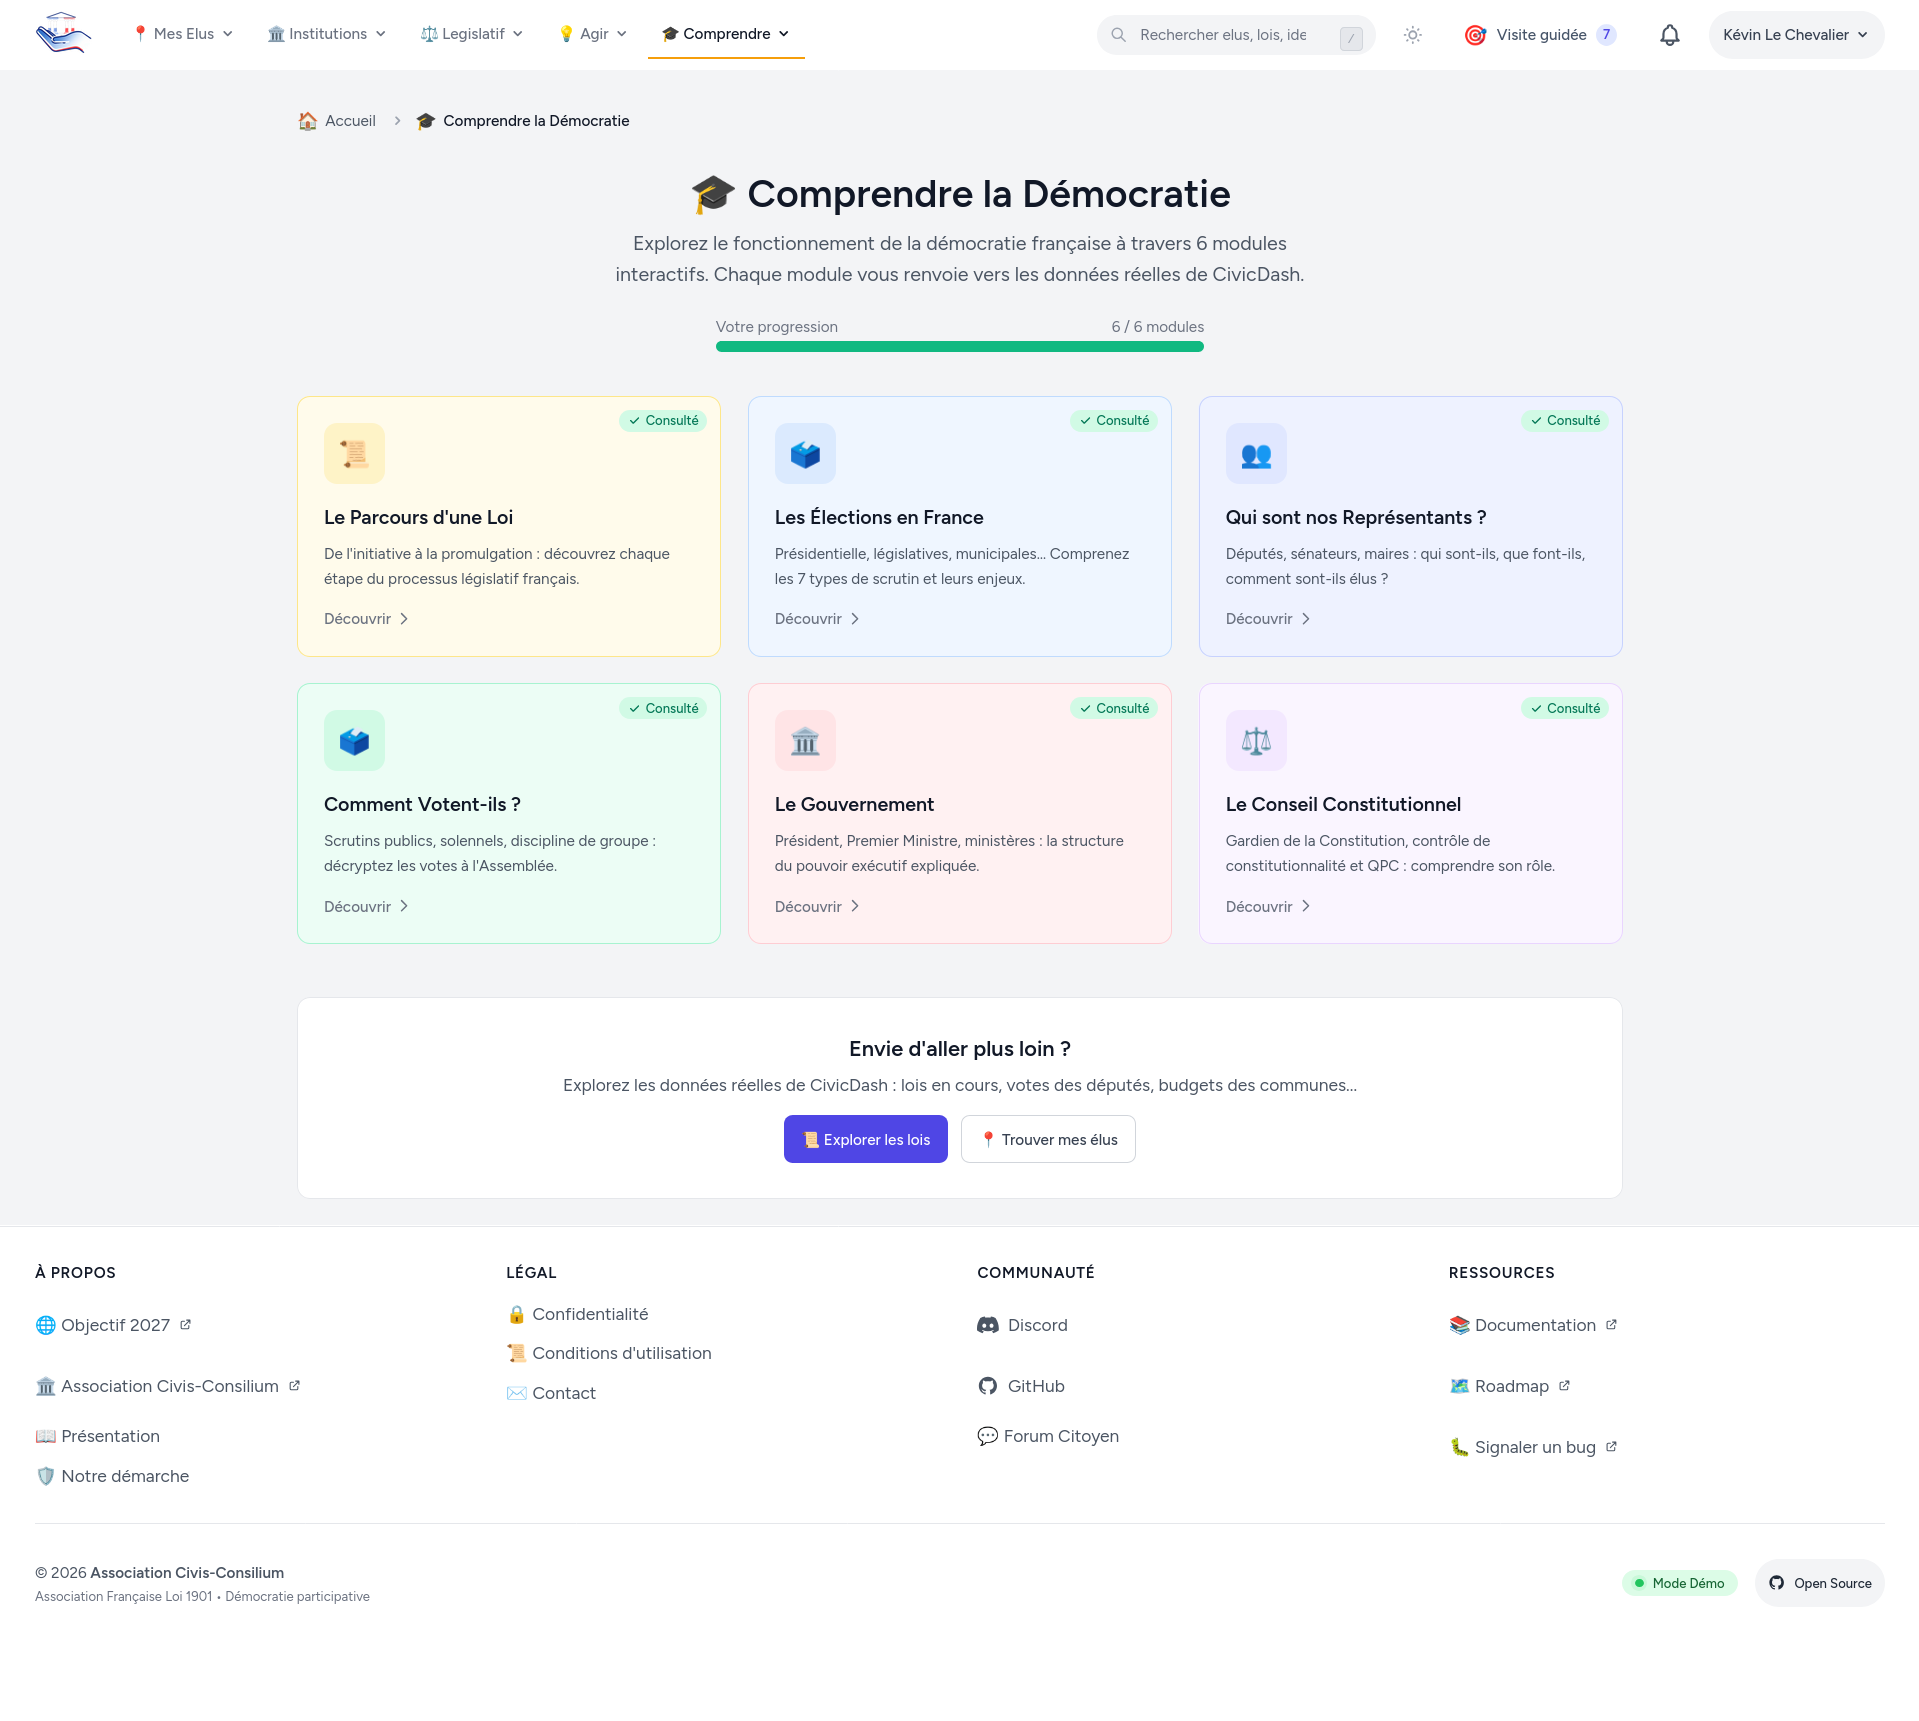
Task: Open the Kévin Le Chevalier user menu
Action: point(1796,35)
